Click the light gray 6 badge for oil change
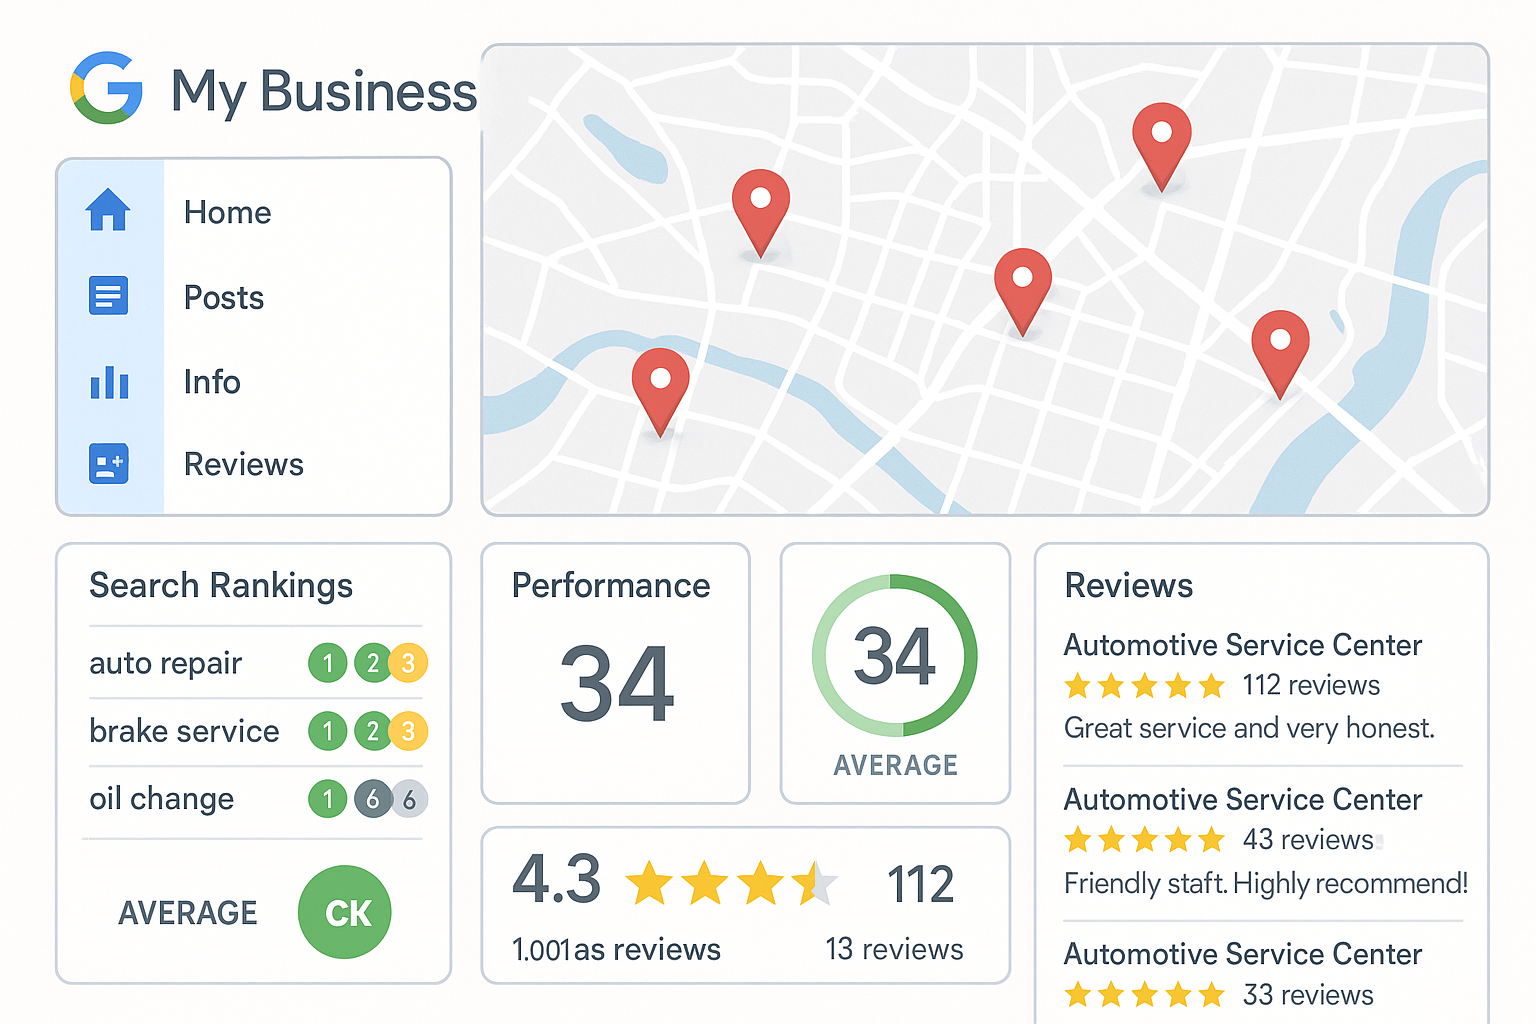Viewport: 1536px width, 1024px height. pyautogui.click(x=409, y=799)
